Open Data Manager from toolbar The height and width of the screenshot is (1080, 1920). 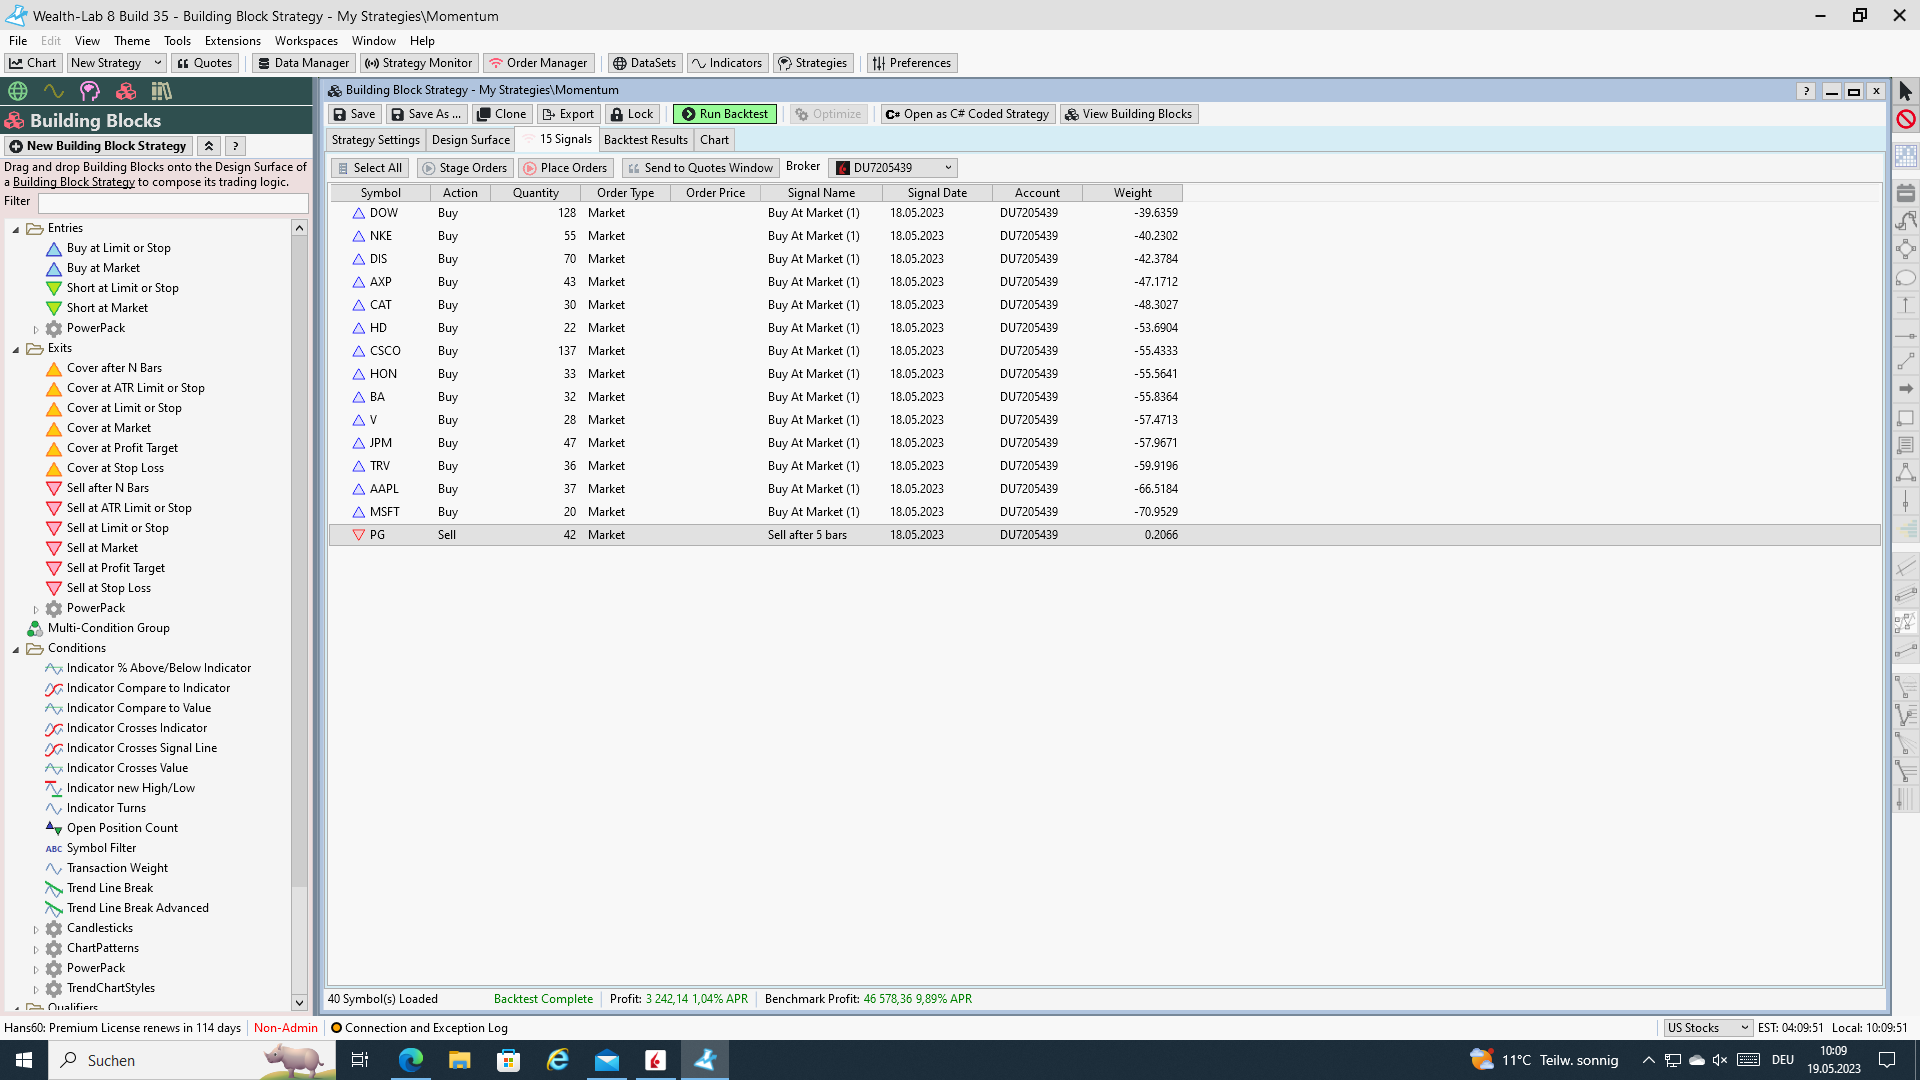[x=302, y=63]
